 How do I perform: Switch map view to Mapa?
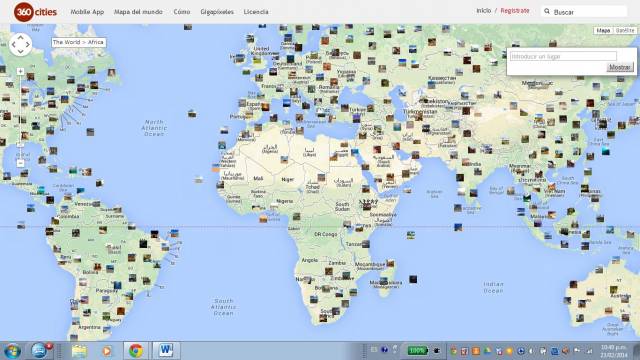[x=603, y=31]
